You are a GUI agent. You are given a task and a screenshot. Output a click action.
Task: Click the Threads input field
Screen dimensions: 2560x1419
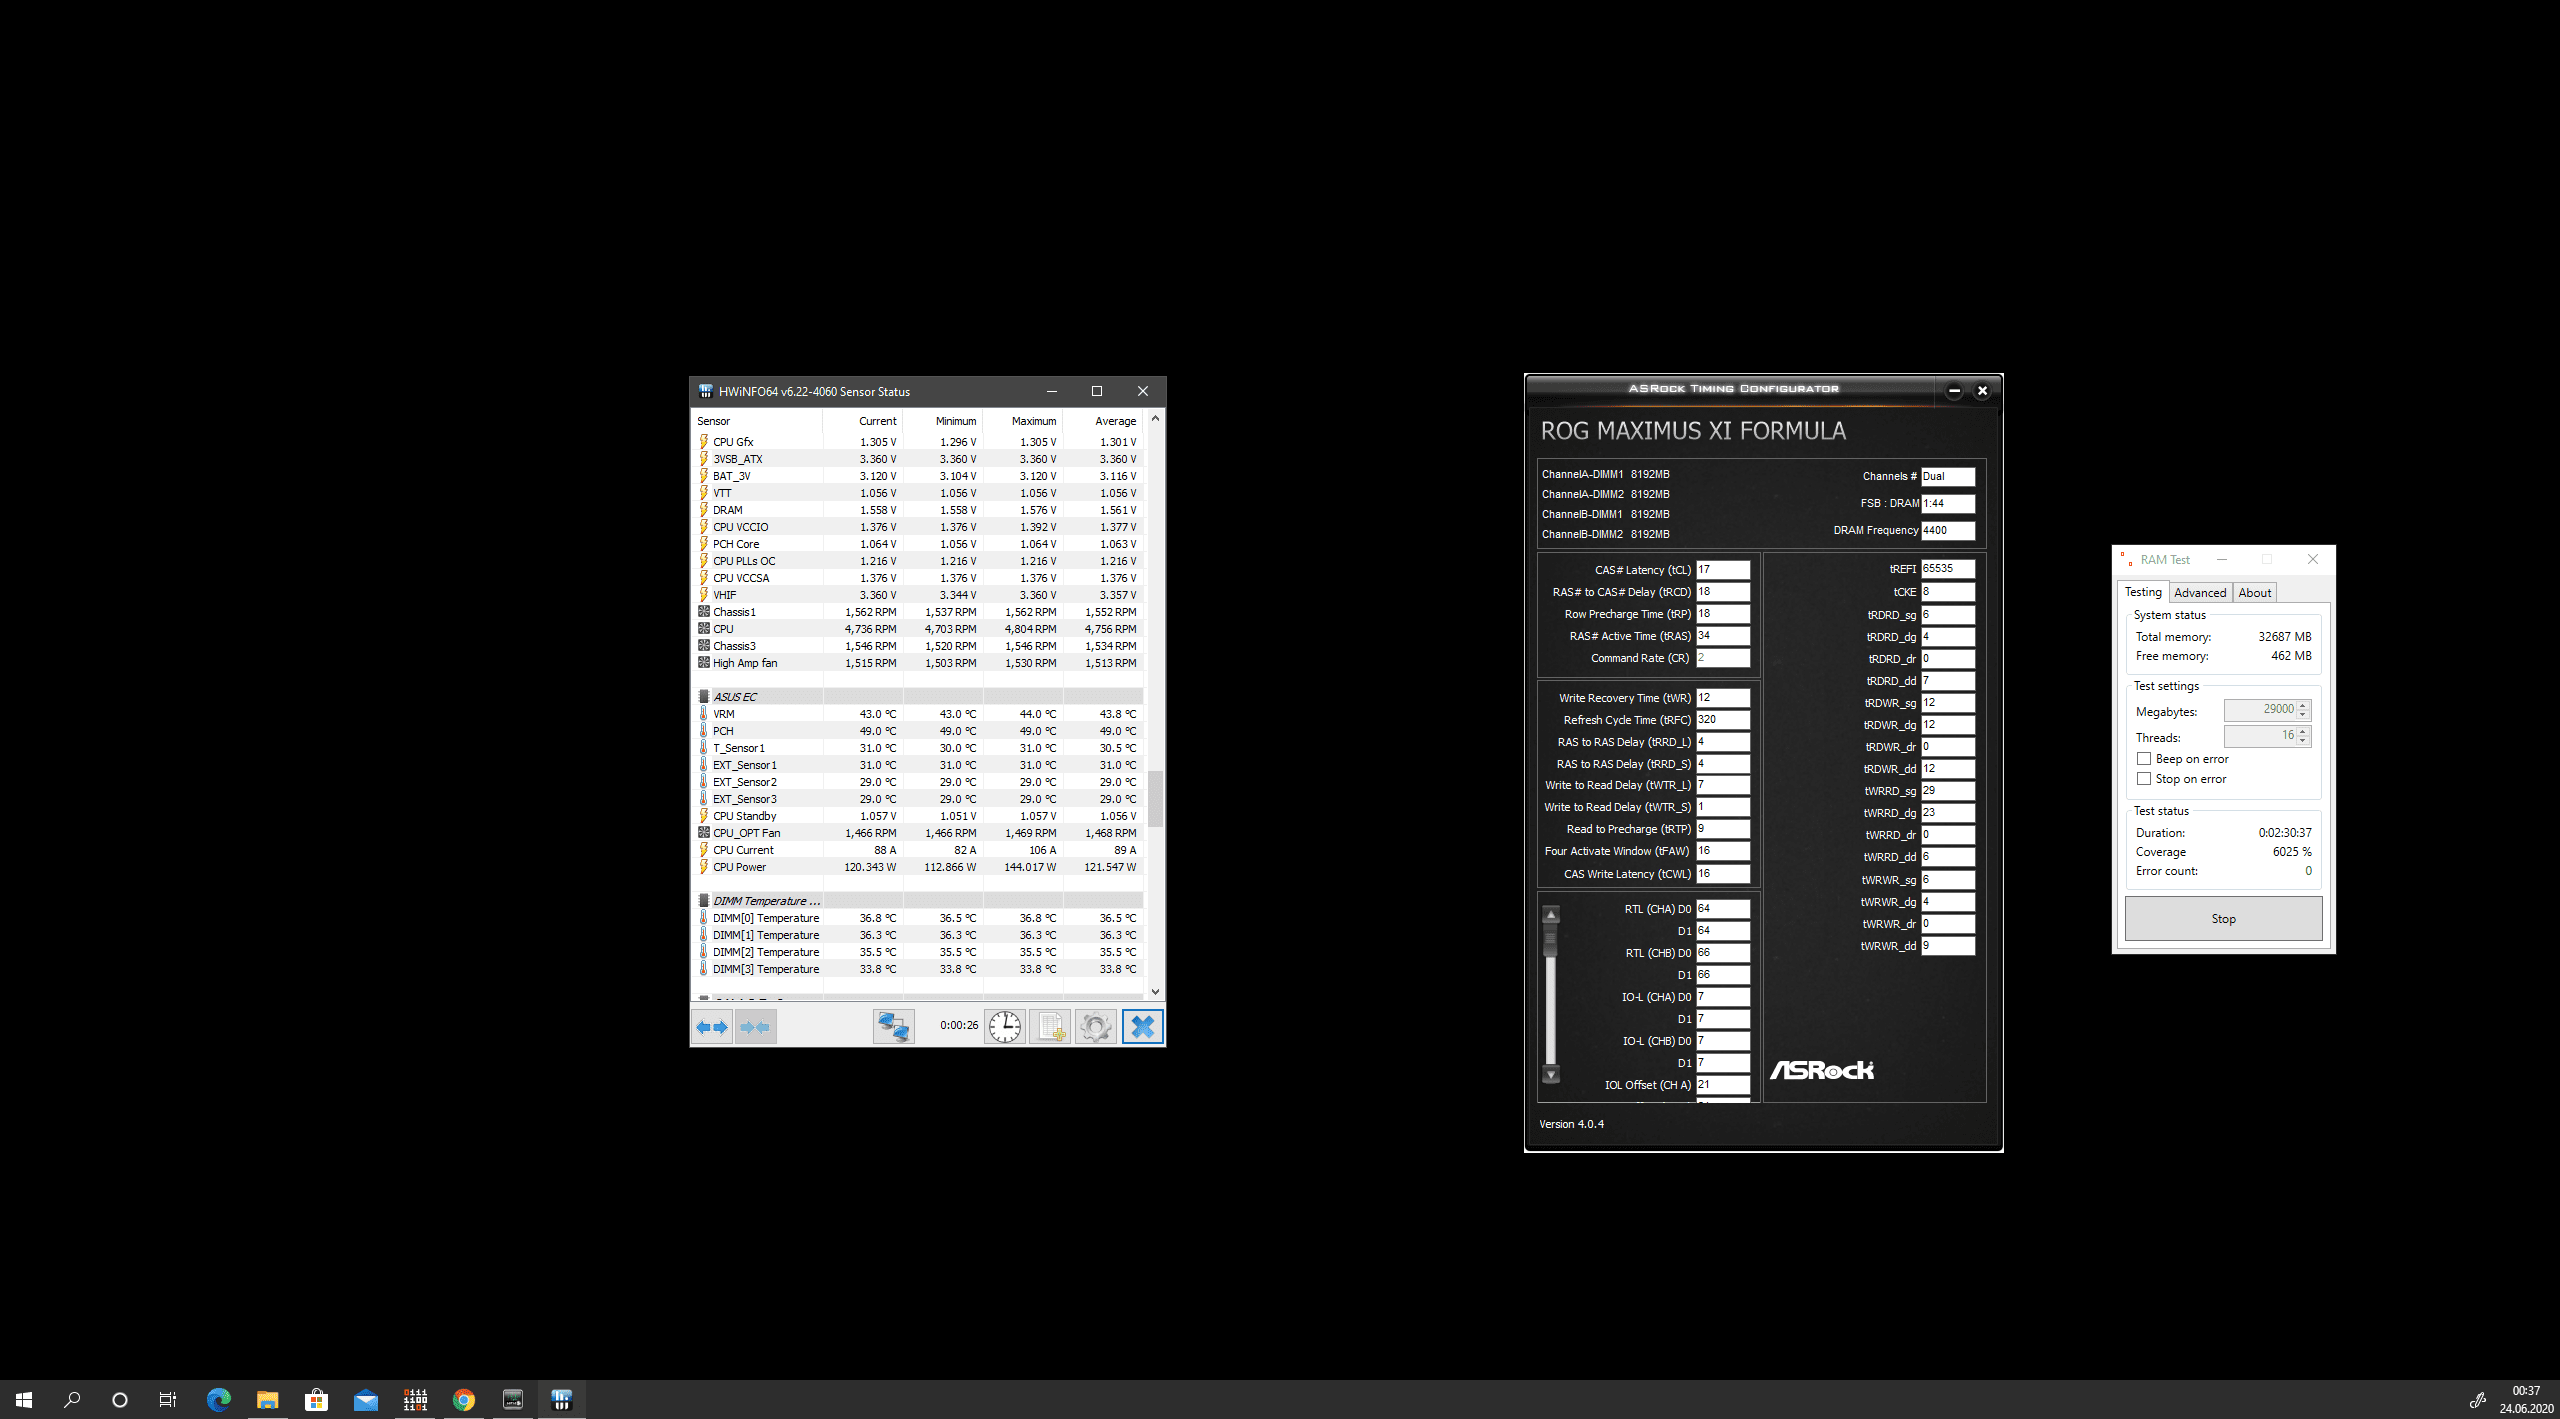tap(2261, 736)
